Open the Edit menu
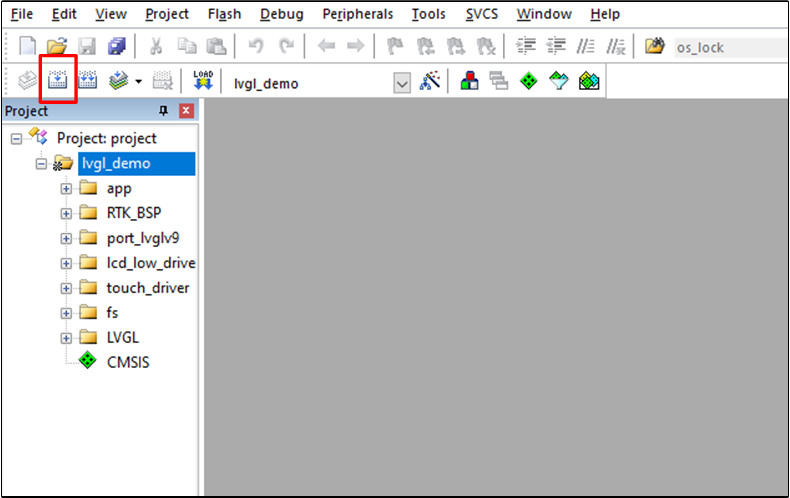 64,14
